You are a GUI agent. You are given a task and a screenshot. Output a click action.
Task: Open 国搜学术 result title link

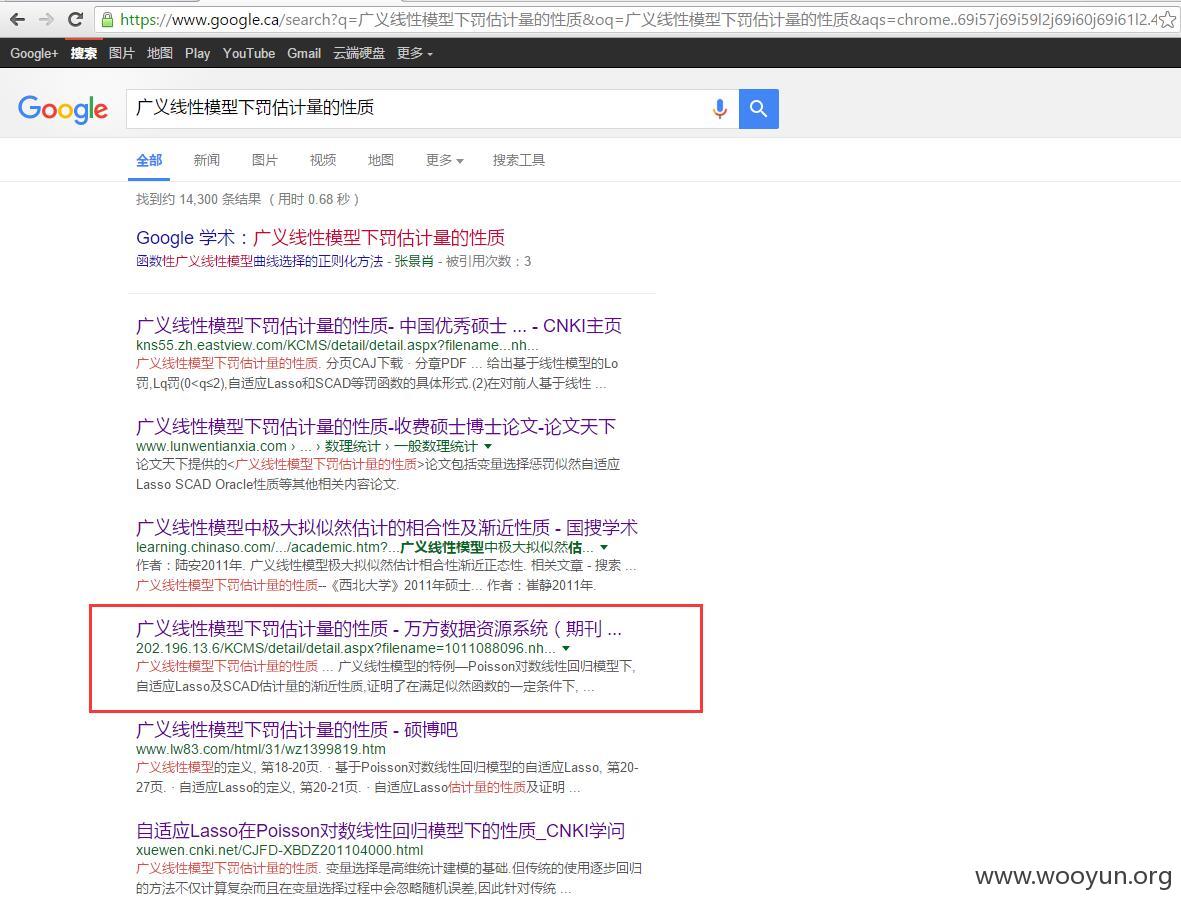click(x=386, y=527)
